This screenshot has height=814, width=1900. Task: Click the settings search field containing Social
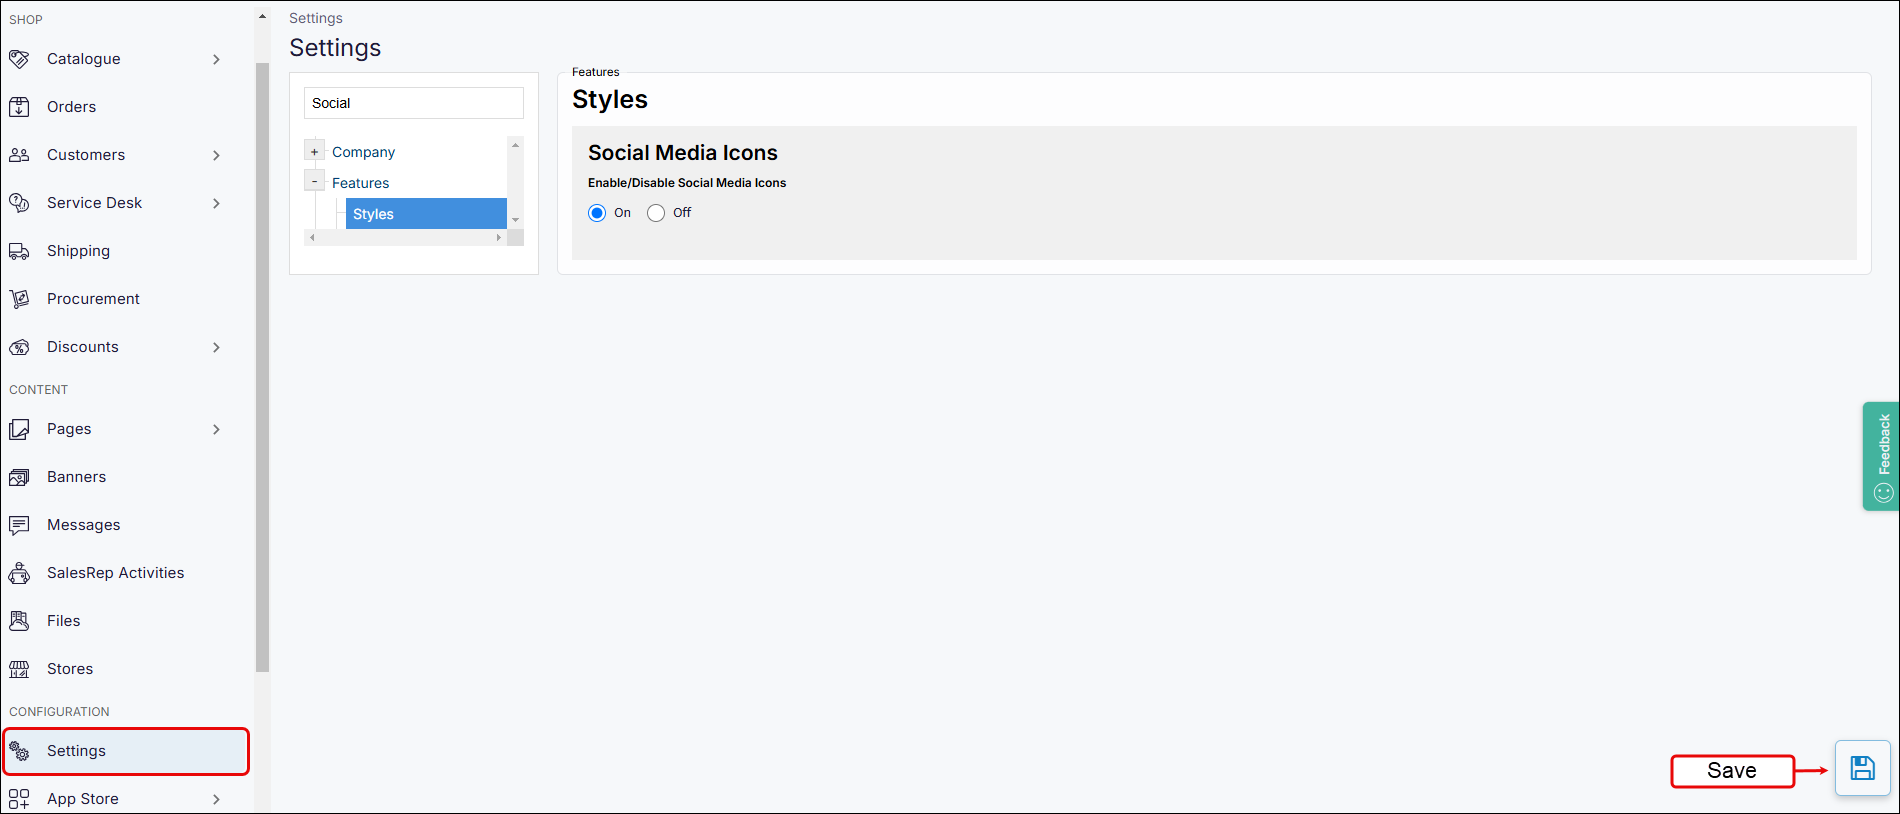click(413, 103)
